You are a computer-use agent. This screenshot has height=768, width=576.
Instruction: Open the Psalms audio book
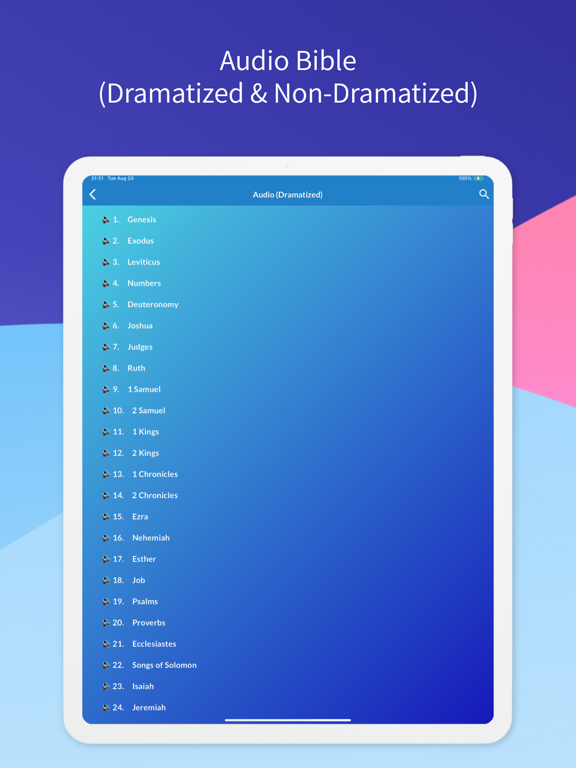click(x=145, y=601)
